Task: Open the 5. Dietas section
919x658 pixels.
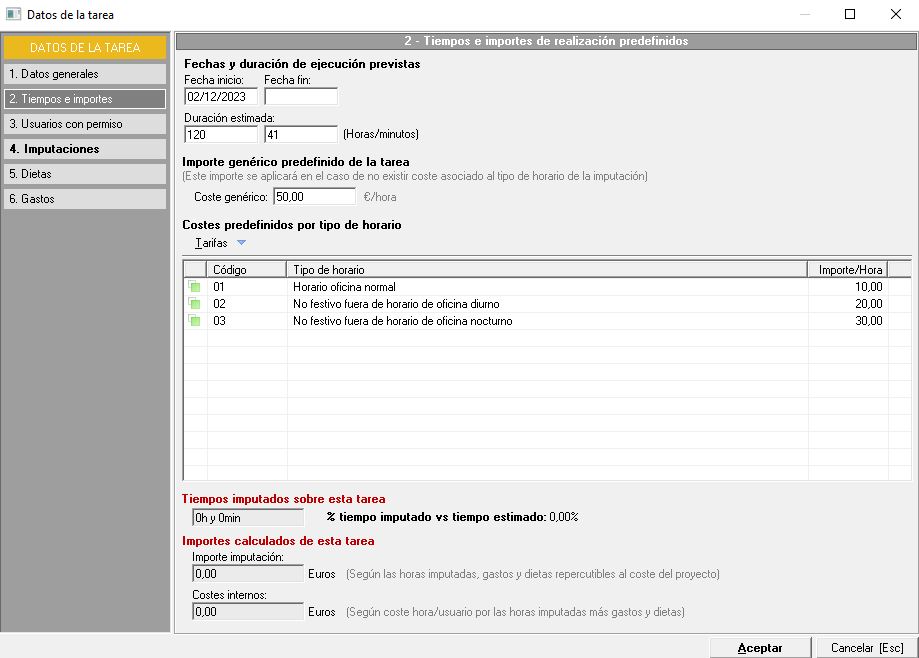Action: pos(85,174)
